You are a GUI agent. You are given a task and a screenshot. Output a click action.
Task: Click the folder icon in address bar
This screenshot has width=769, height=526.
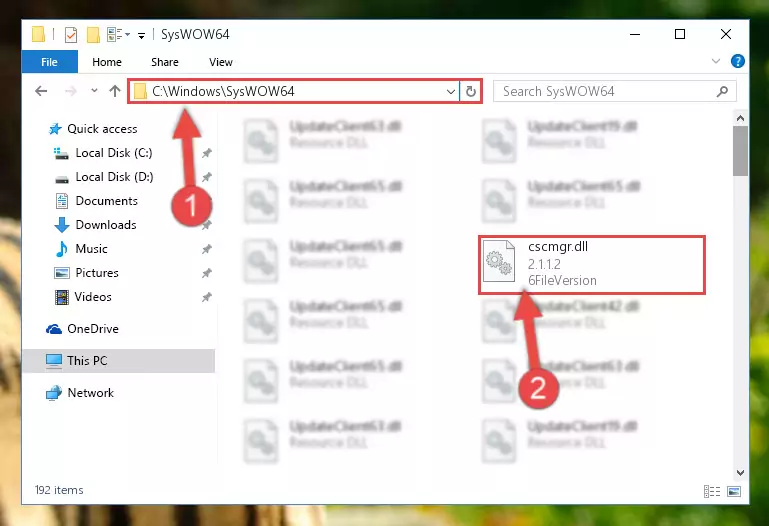tap(140, 91)
